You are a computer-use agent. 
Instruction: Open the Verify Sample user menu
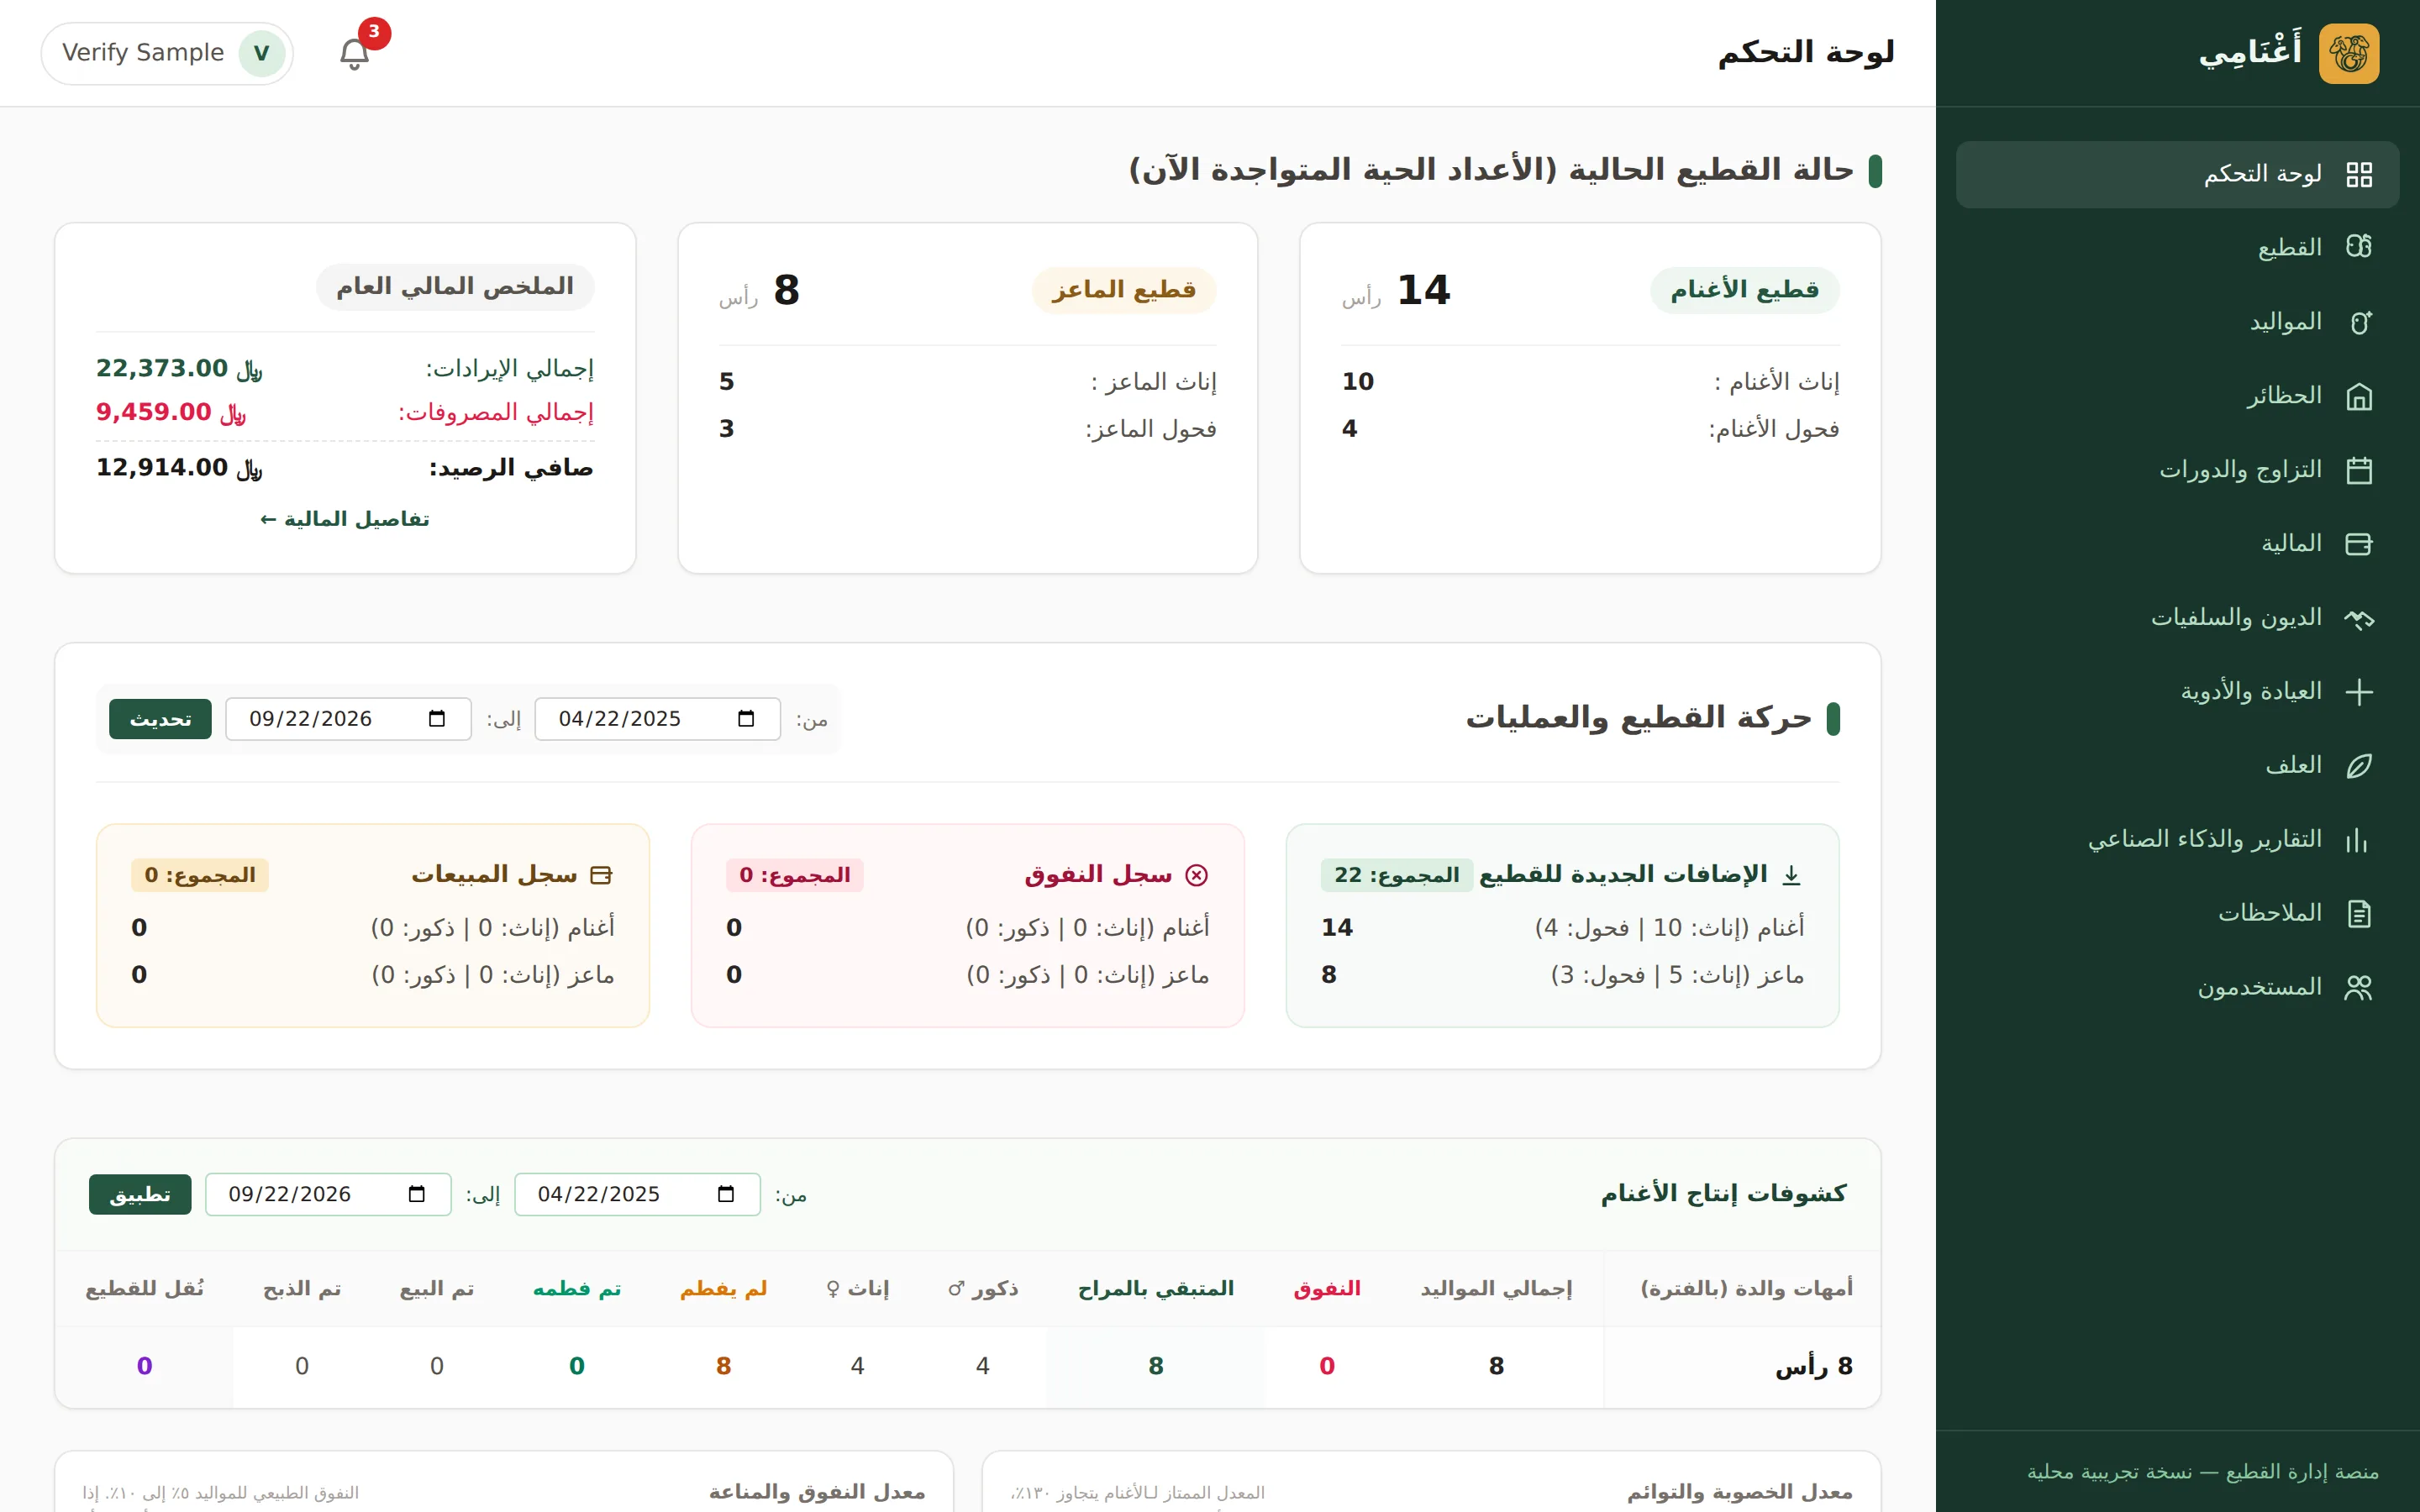(x=167, y=53)
